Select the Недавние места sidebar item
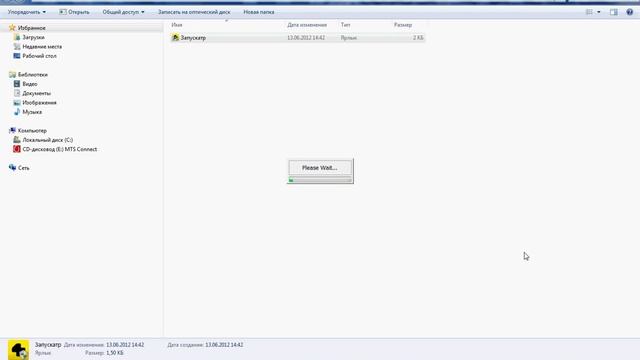The height and width of the screenshot is (360, 640). tap(42, 47)
